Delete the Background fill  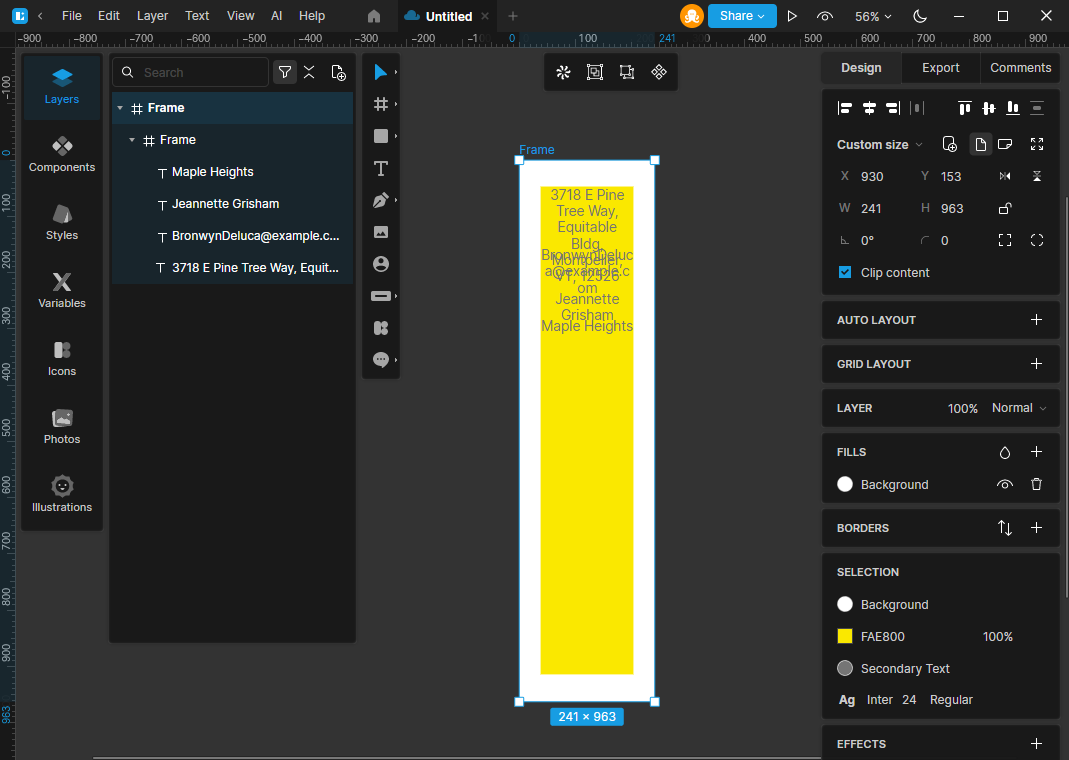[x=1036, y=485]
